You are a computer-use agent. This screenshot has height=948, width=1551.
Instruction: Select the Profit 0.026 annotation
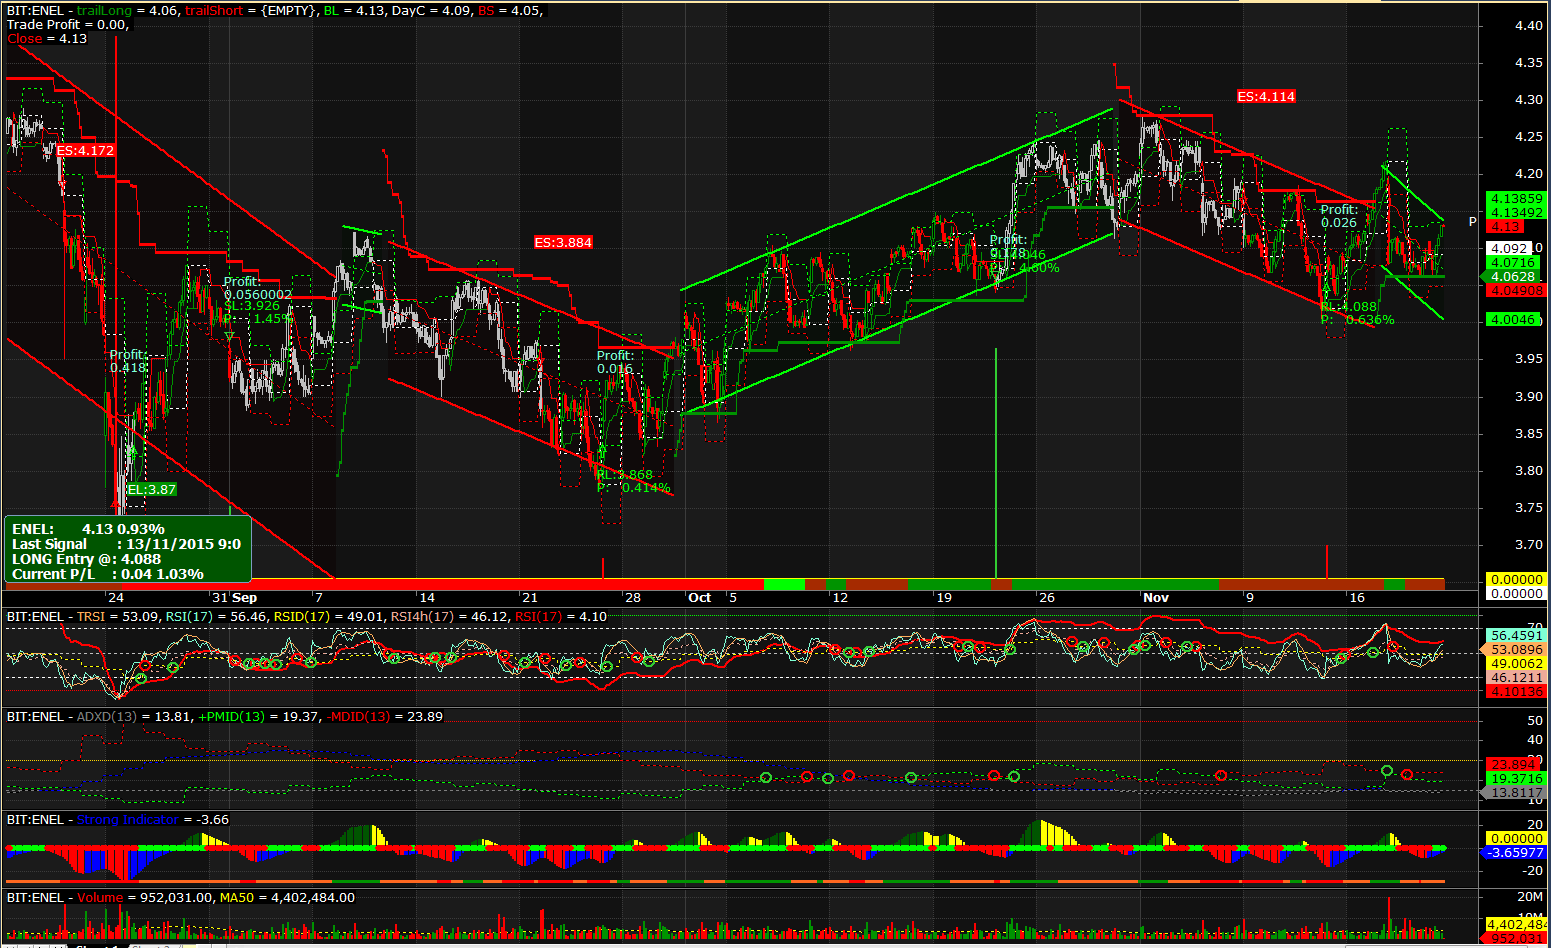pyautogui.click(x=1339, y=216)
